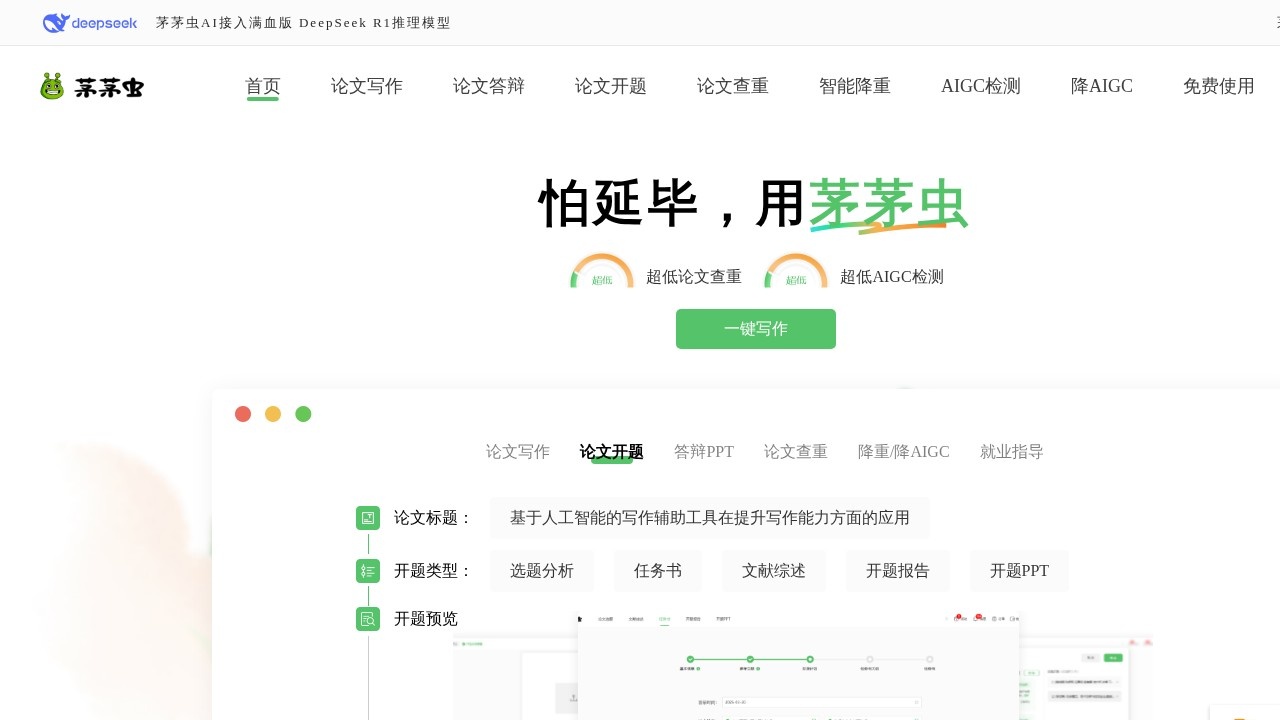Viewport: 1280px width, 720px height.
Task: Open 智能降重 in the top navigation
Action: pos(855,86)
